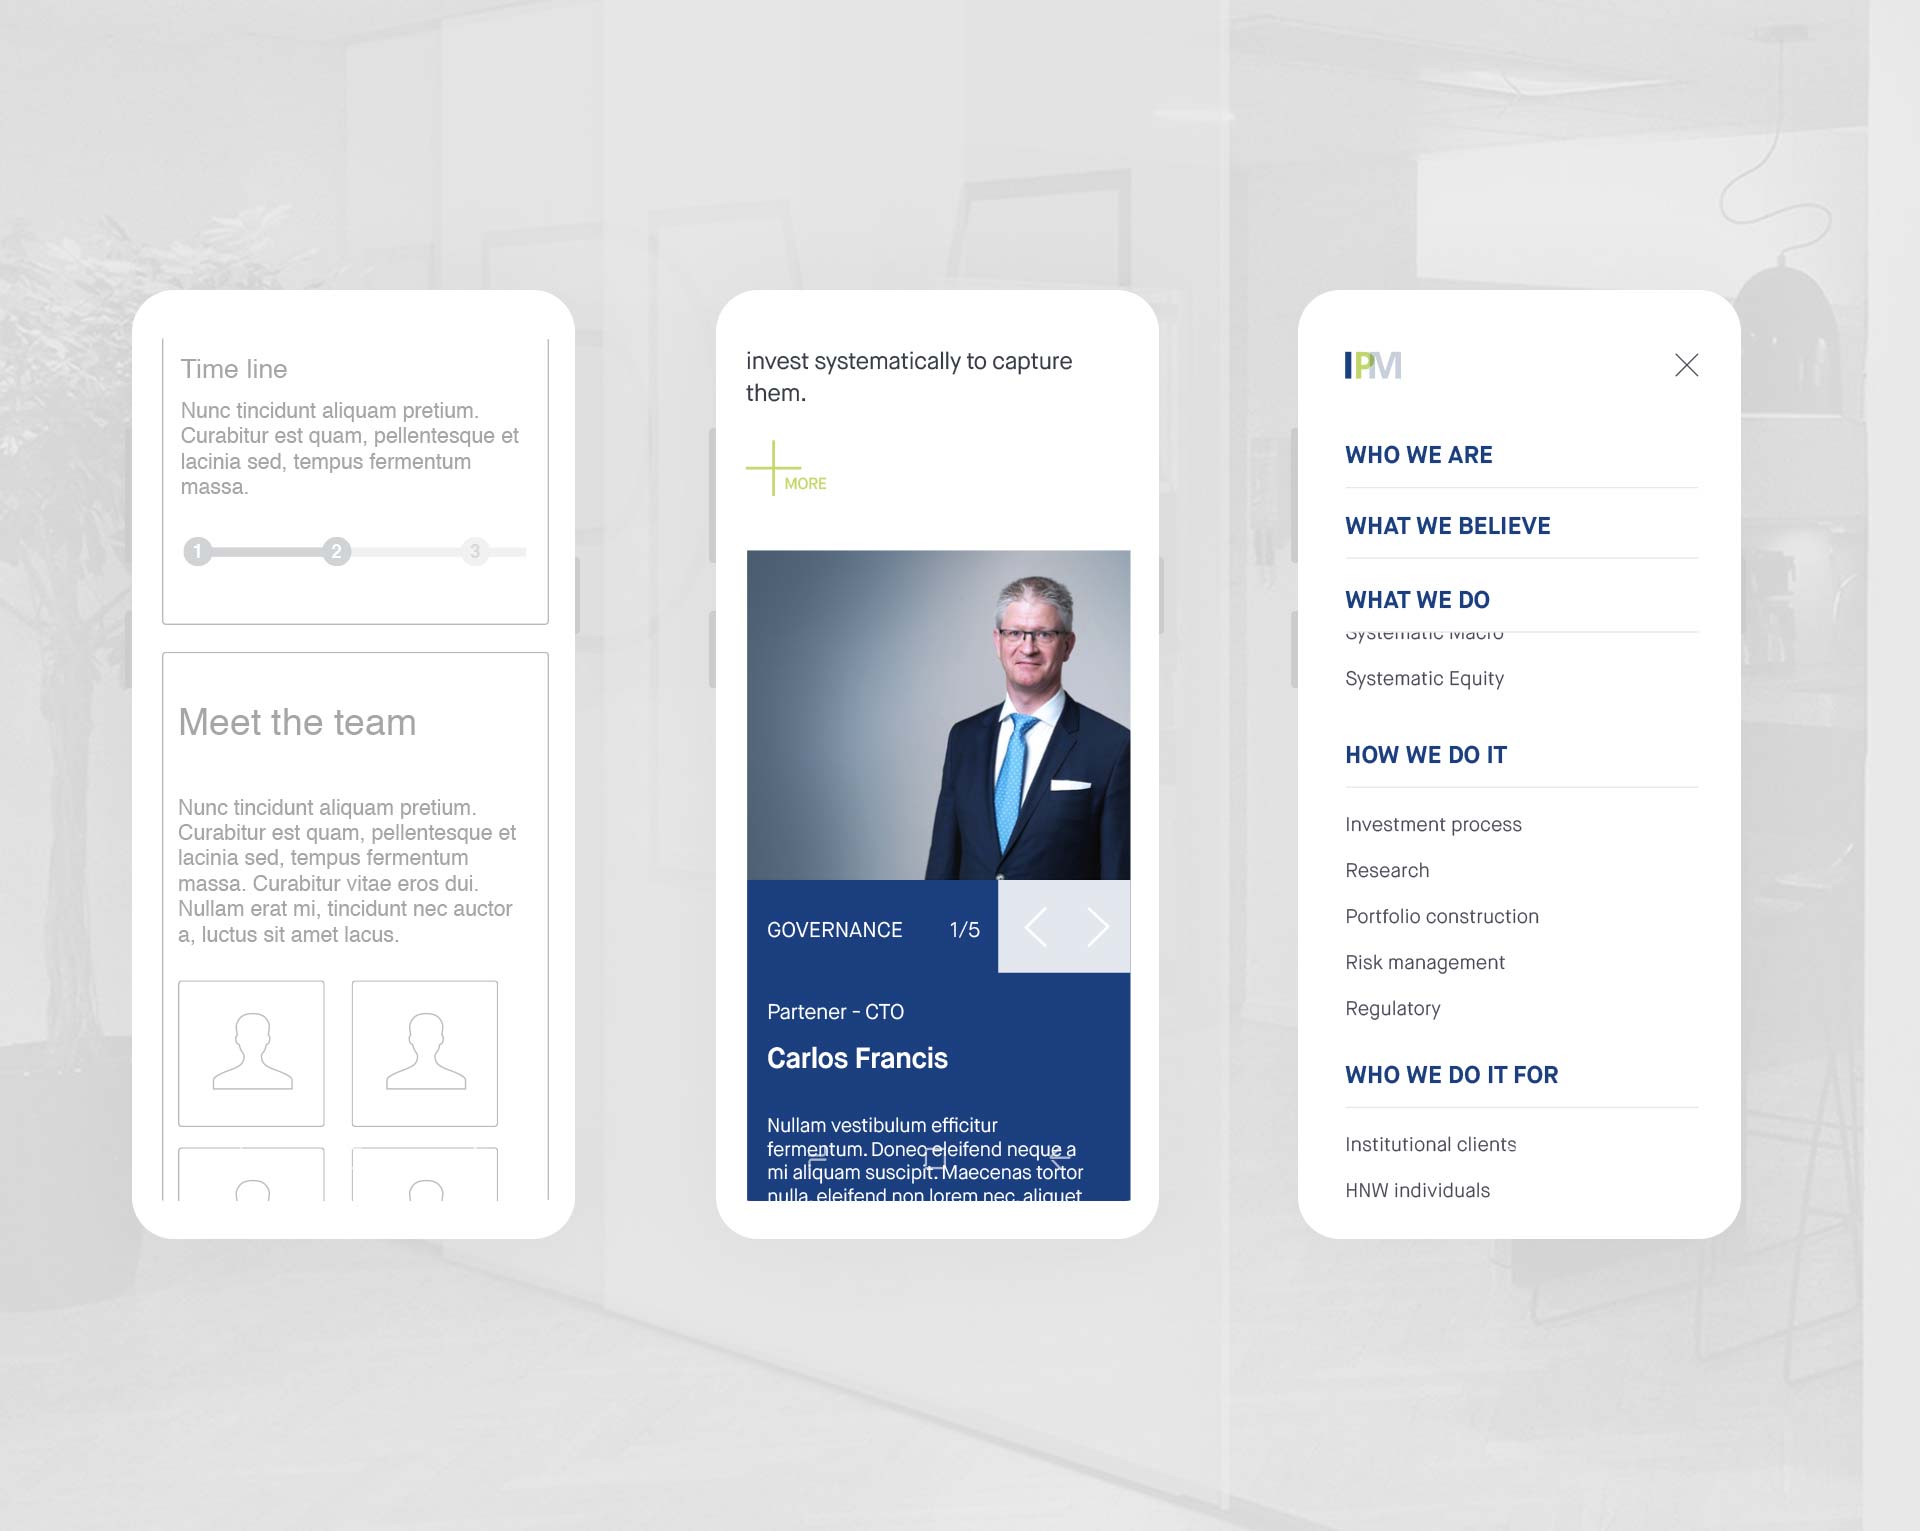This screenshot has width=1920, height=1531.
Task: Drag the timeline progress slider
Action: (336, 550)
